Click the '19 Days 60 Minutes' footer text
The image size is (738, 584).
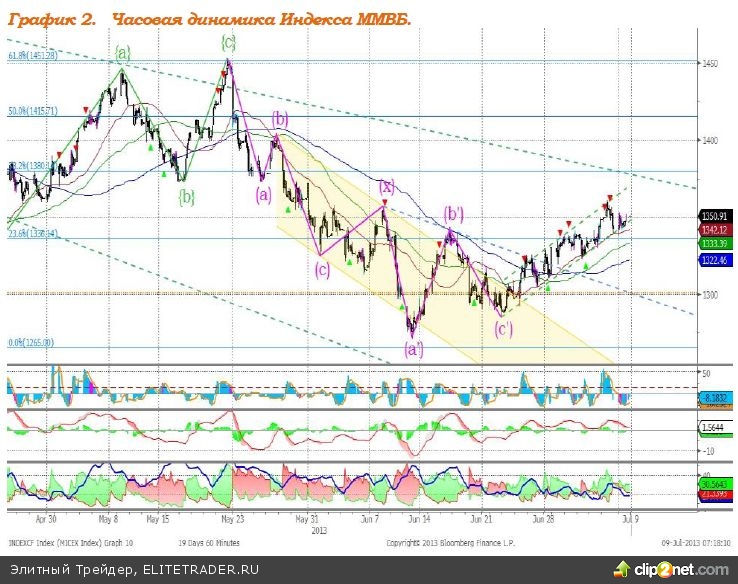tap(209, 543)
